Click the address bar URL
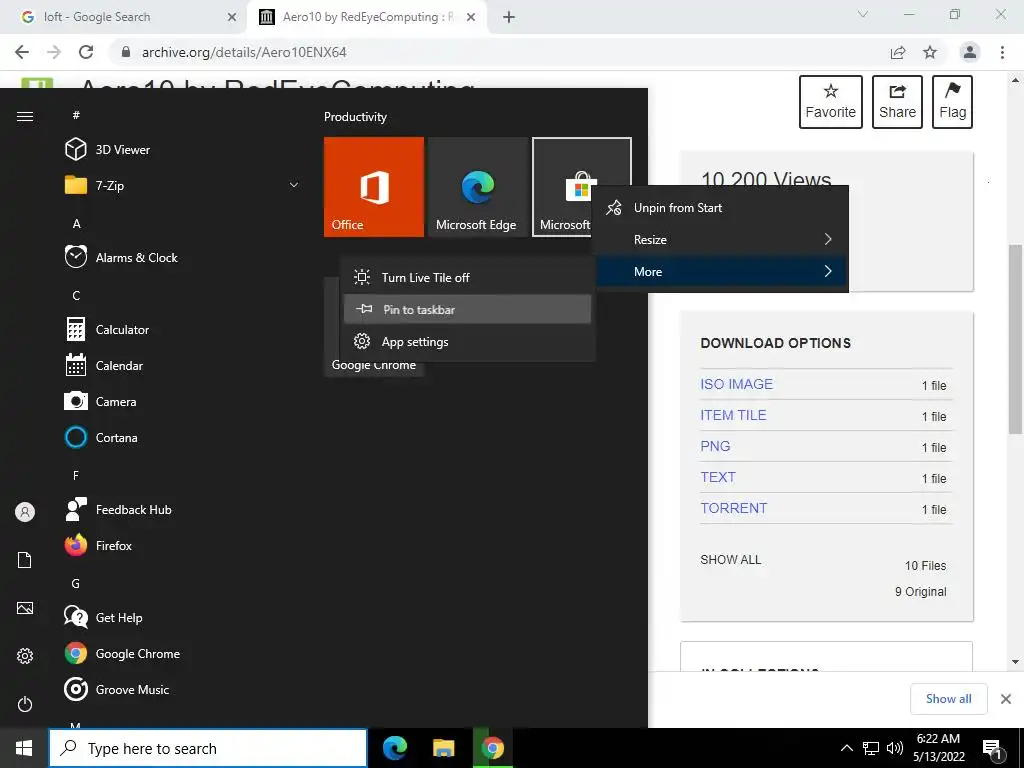The width and height of the screenshot is (1024, 768). [244, 52]
